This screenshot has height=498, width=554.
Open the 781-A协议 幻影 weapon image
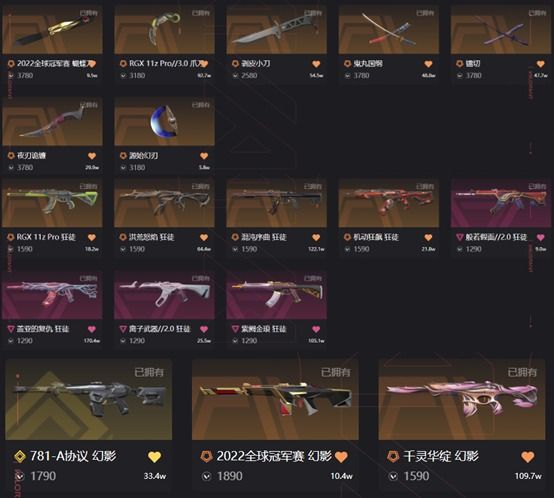tap(88, 399)
